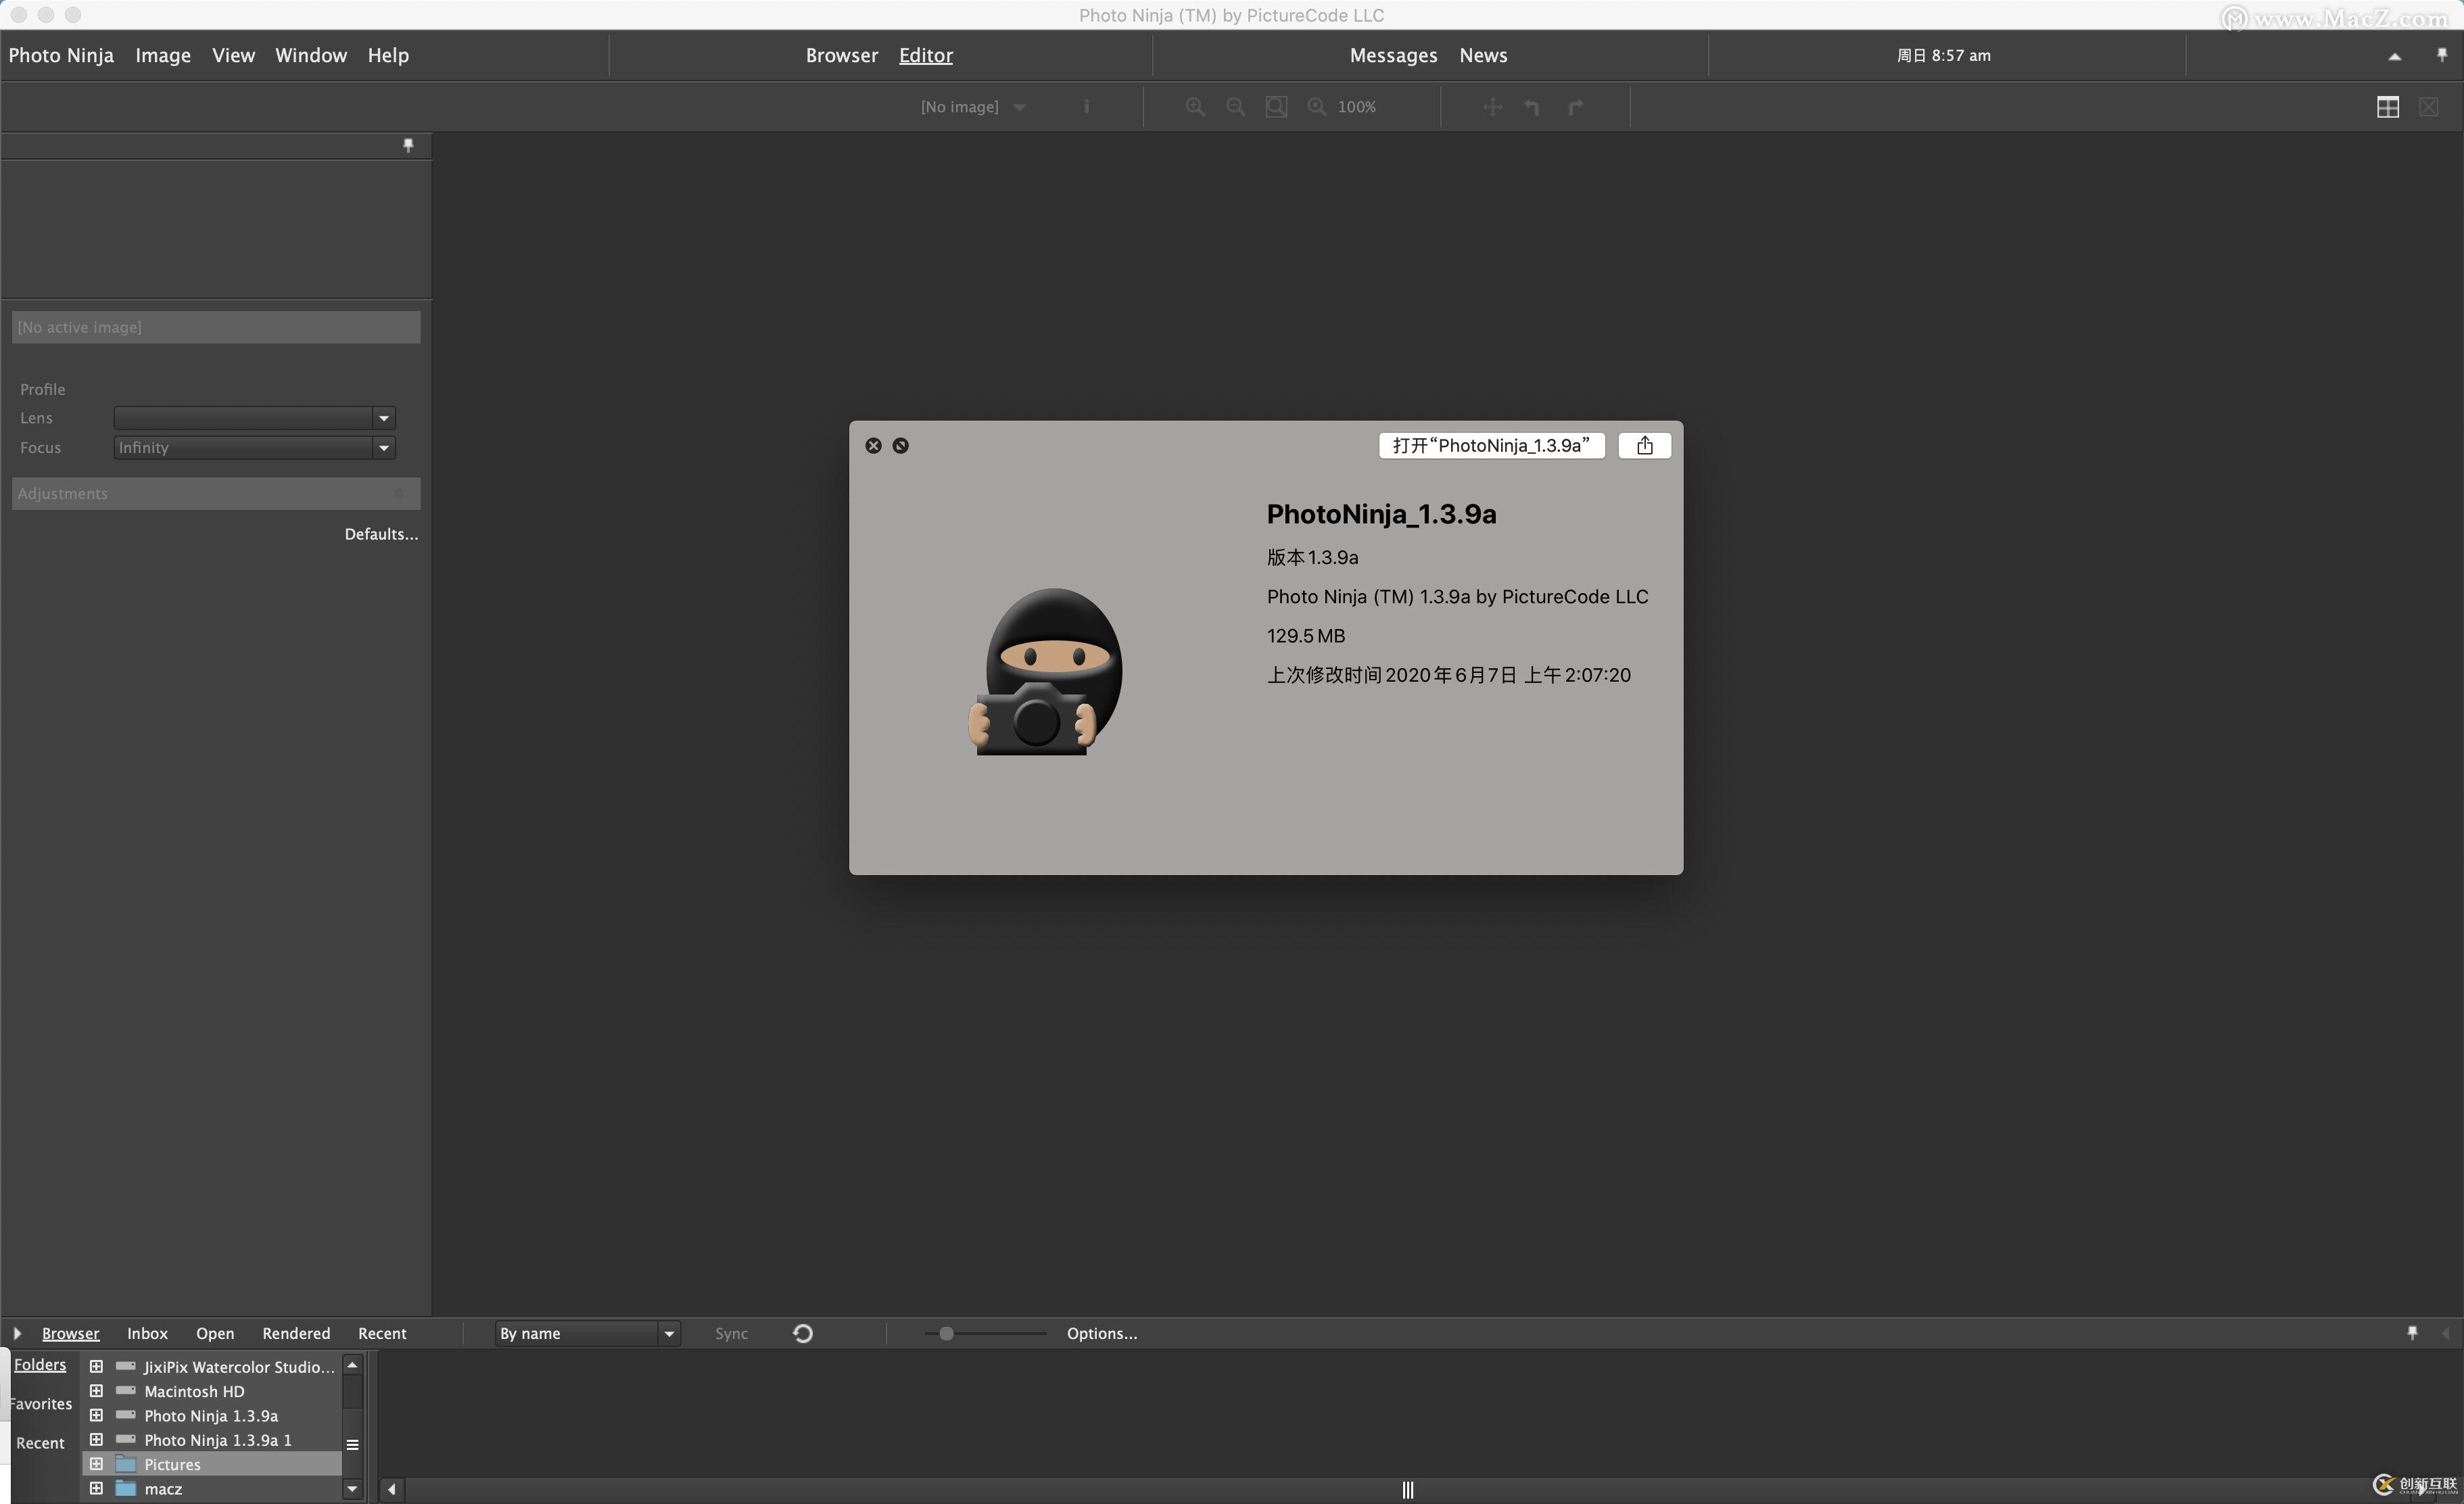Click the Options... button
Image resolution: width=2464 pixels, height=1504 pixels.
1102,1333
